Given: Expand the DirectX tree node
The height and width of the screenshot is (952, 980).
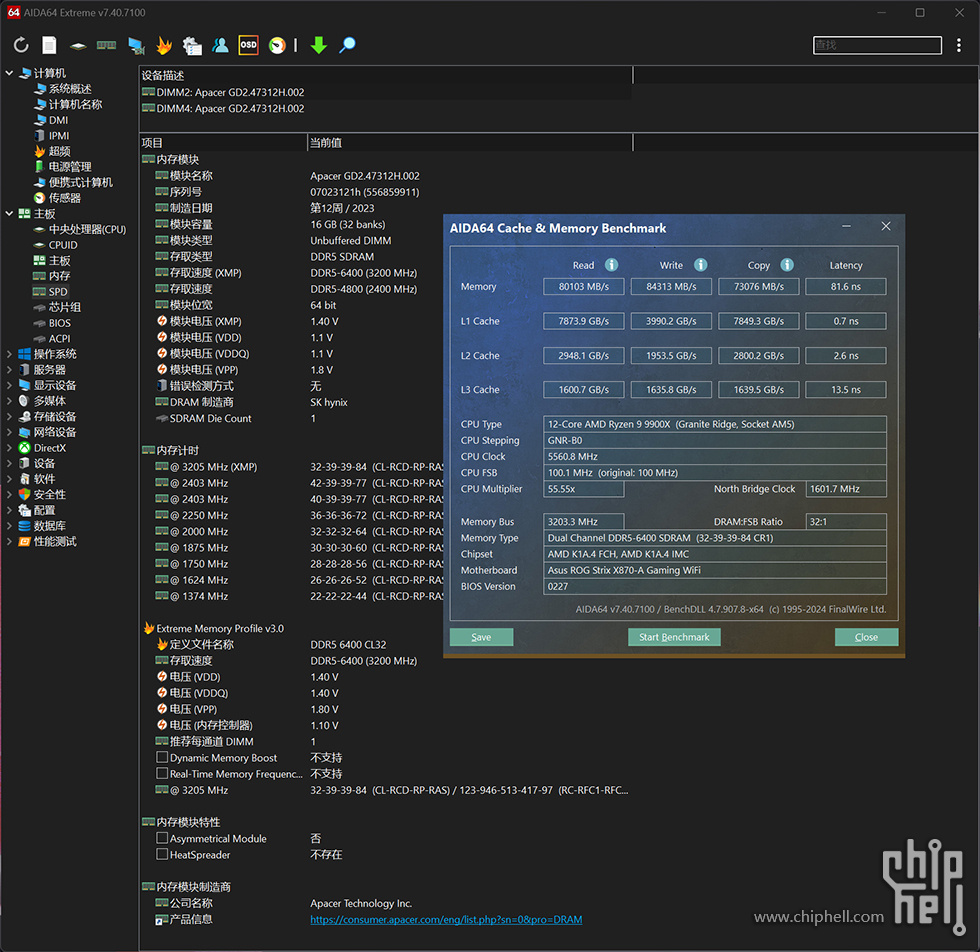Looking at the screenshot, I should (x=10, y=448).
